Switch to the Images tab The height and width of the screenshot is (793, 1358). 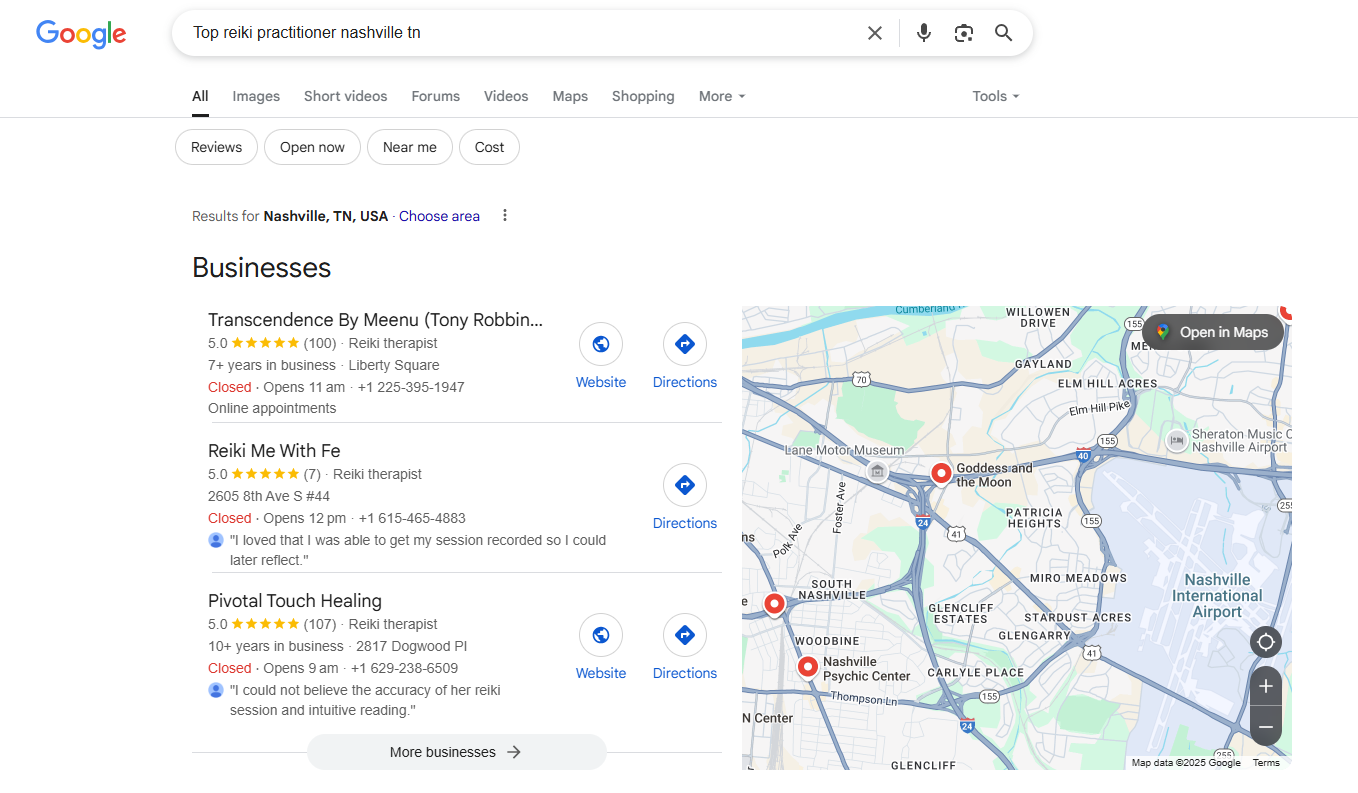256,96
